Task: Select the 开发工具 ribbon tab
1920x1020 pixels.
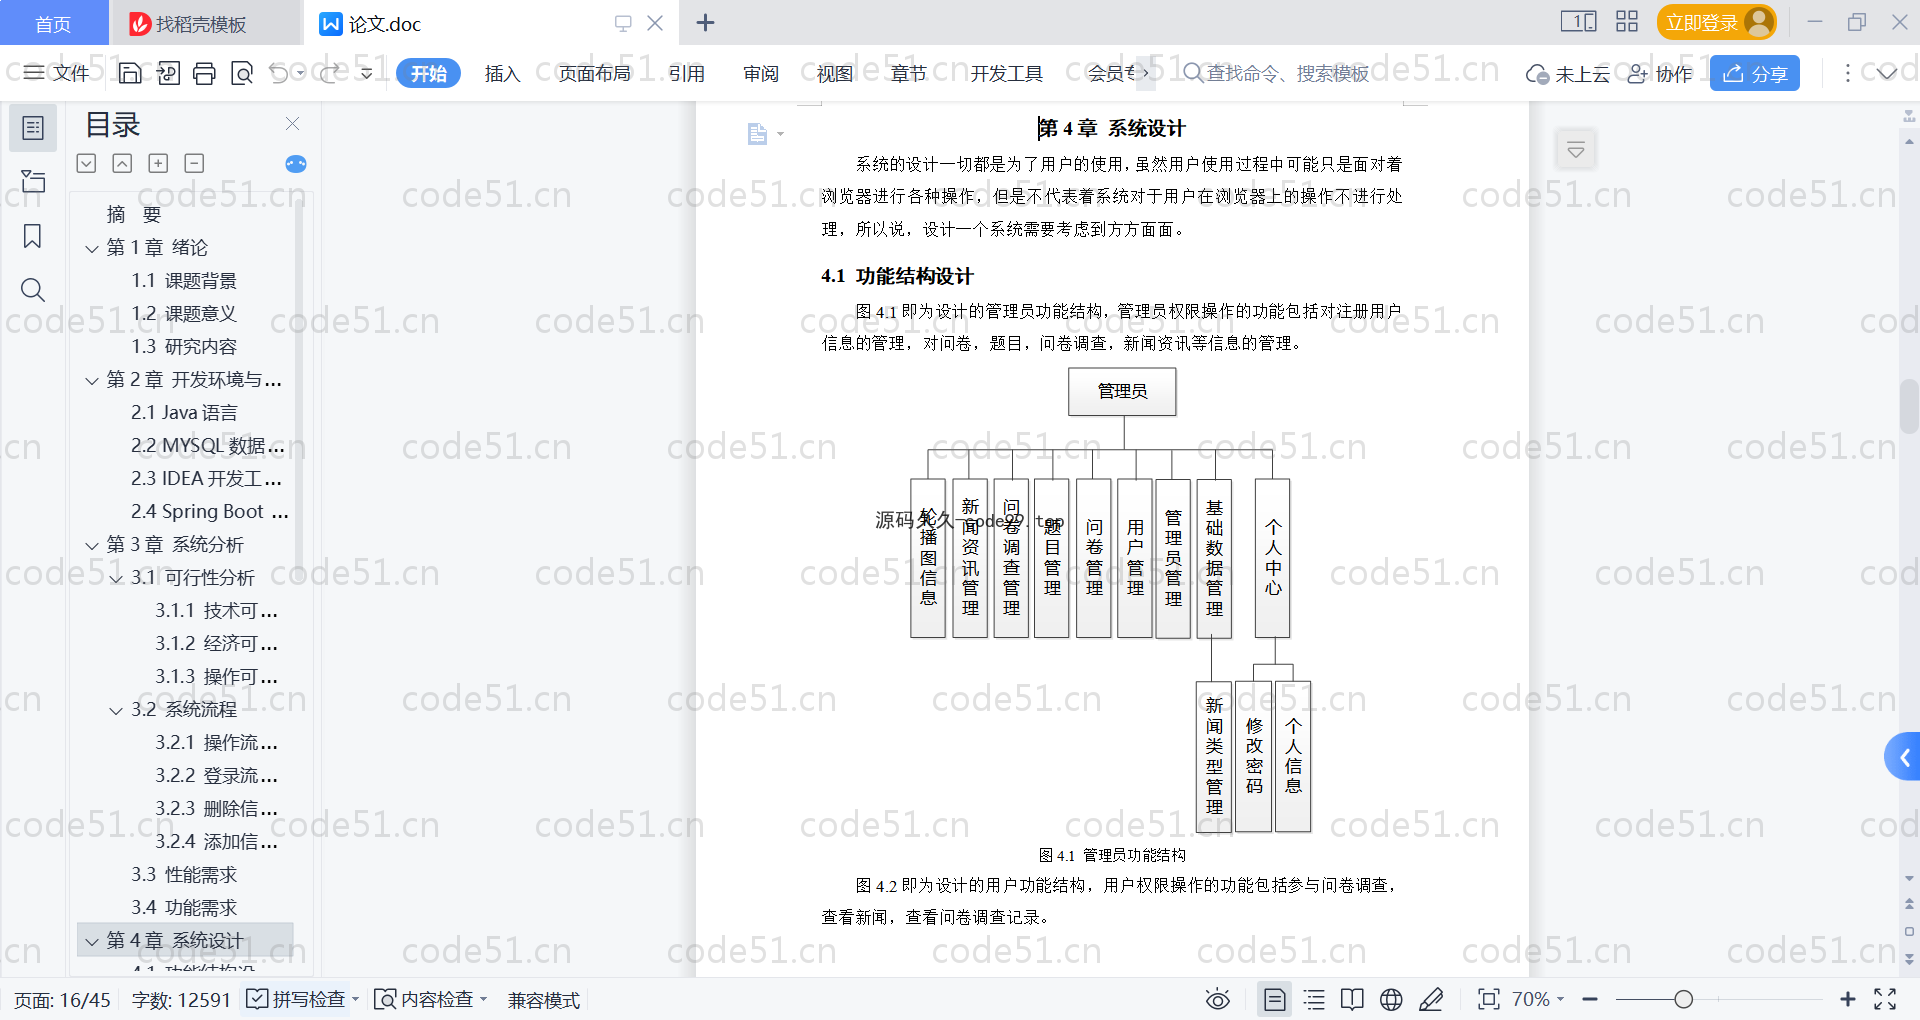Action: click(x=1006, y=73)
